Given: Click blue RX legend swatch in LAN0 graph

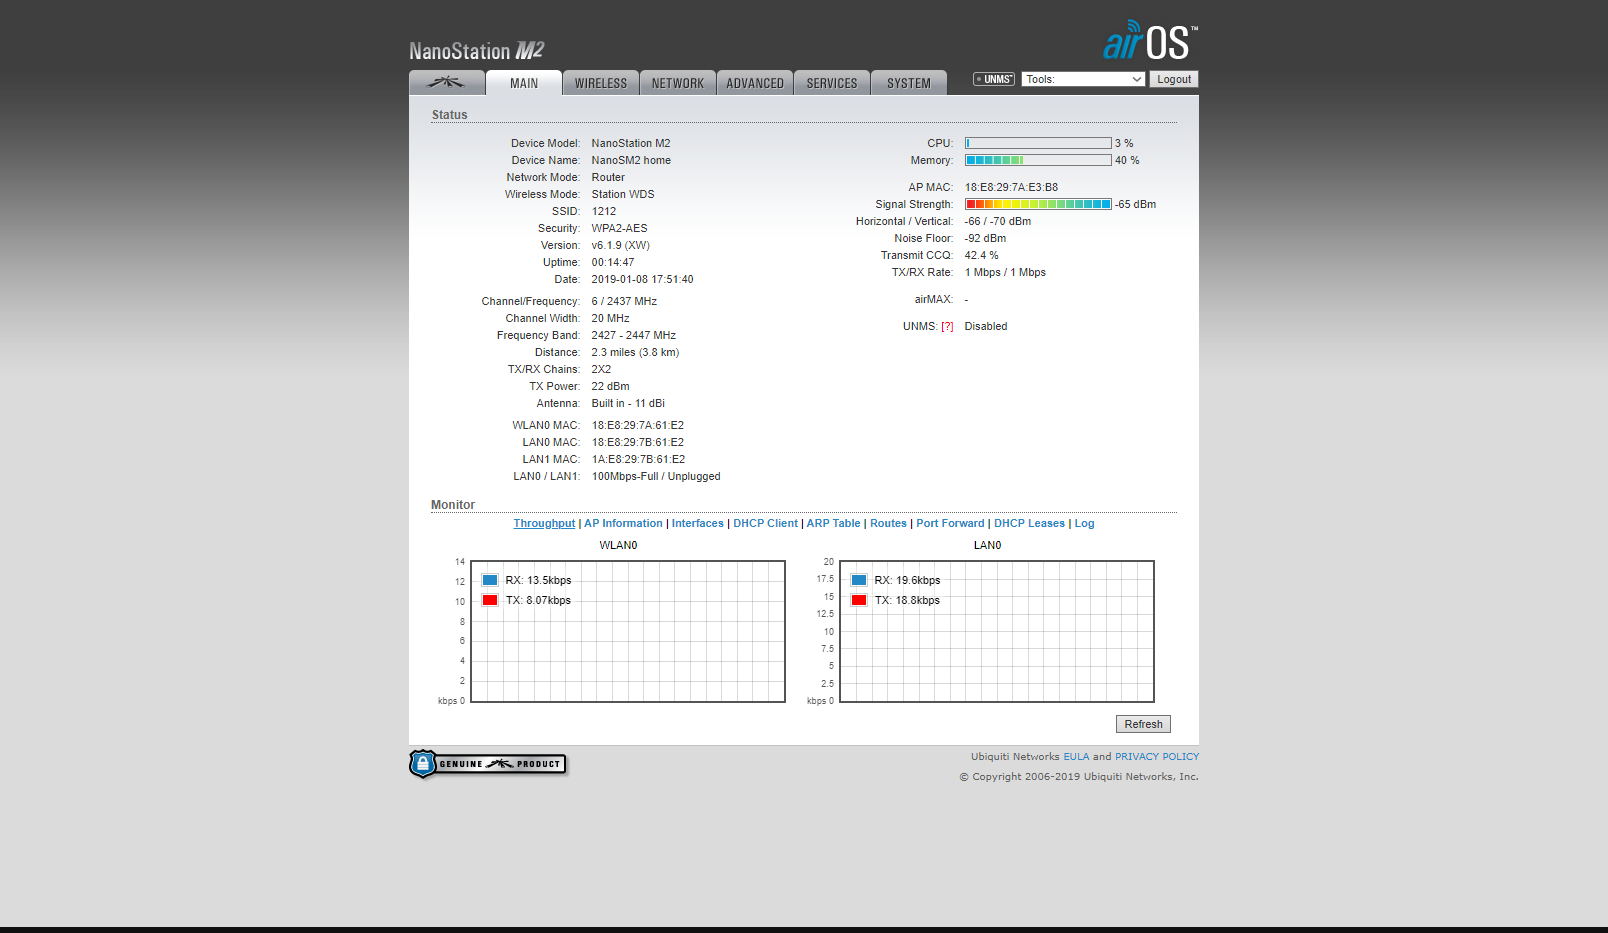Looking at the screenshot, I should pos(859,580).
